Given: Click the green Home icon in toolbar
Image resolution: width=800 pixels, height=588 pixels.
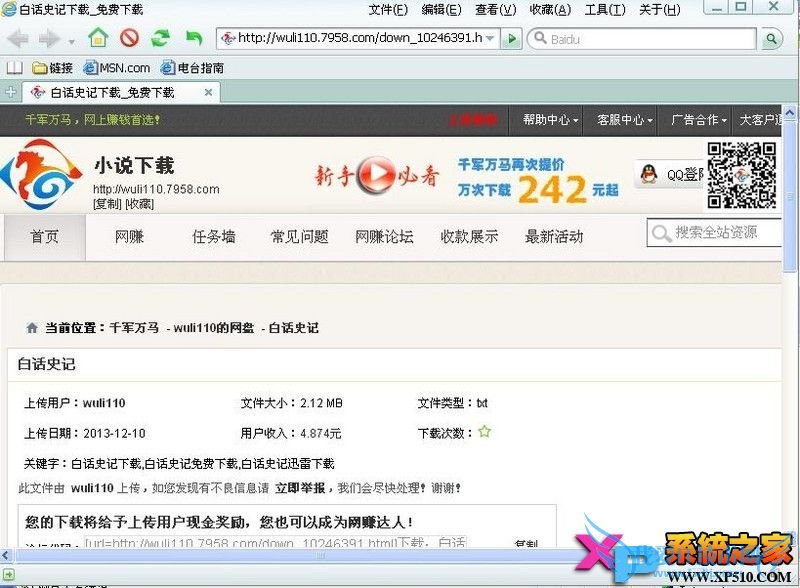Looking at the screenshot, I should coord(97,39).
